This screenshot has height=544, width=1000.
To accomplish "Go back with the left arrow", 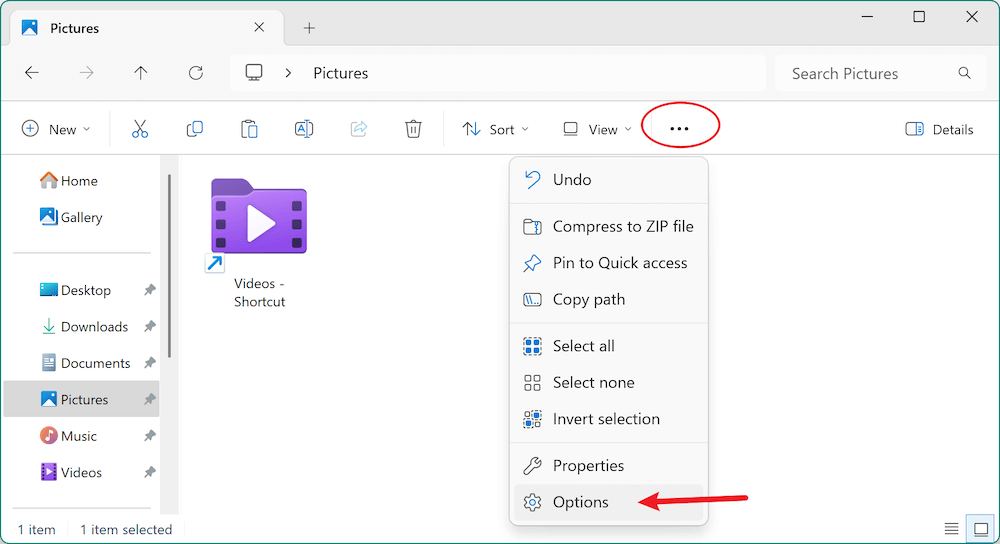I will click(32, 73).
